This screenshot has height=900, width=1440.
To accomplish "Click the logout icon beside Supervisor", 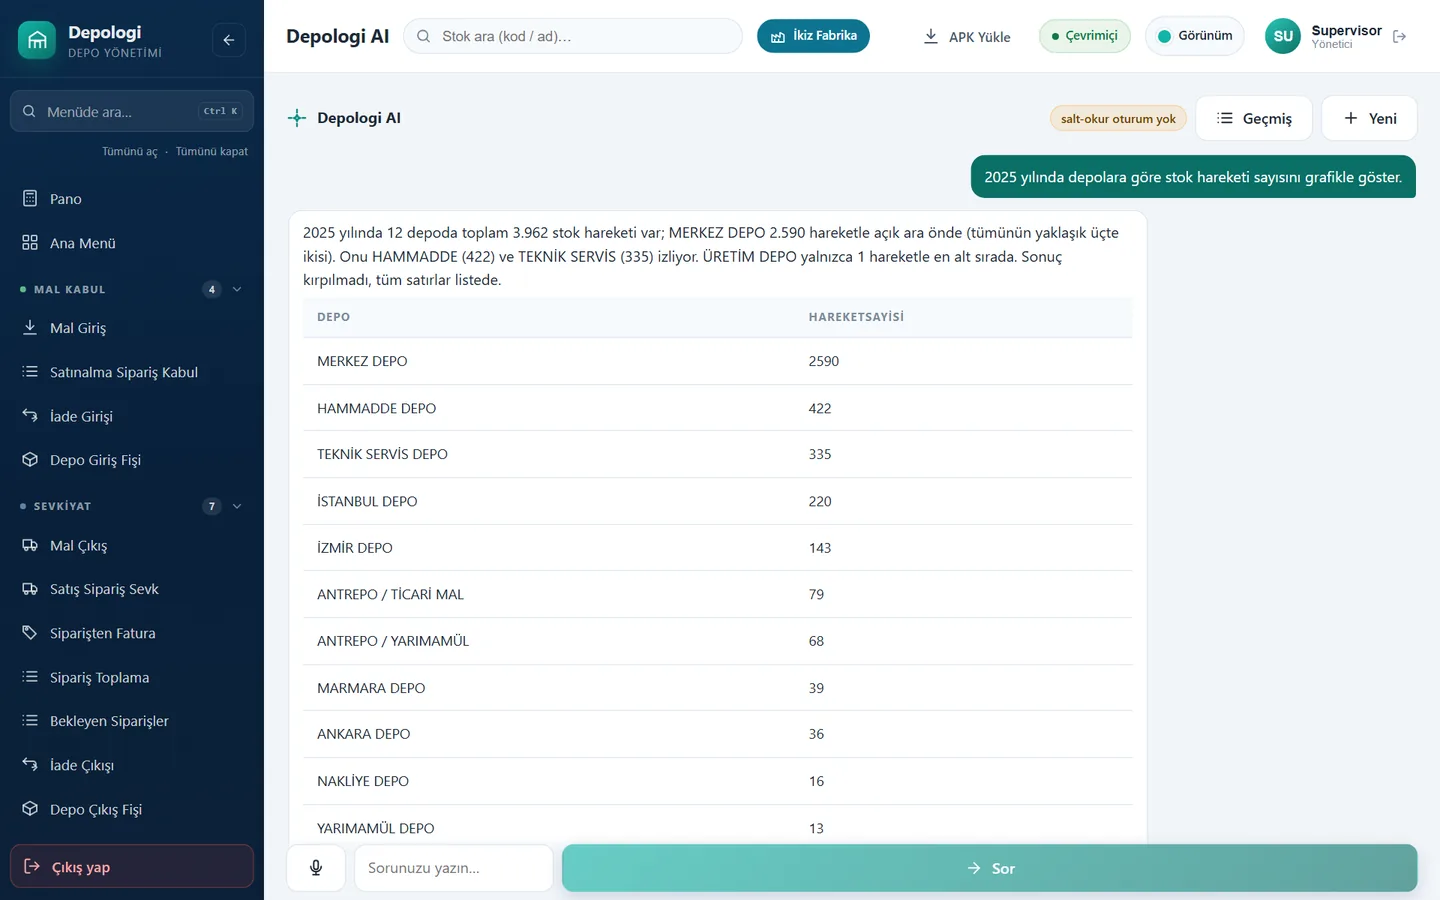I will (x=1400, y=37).
